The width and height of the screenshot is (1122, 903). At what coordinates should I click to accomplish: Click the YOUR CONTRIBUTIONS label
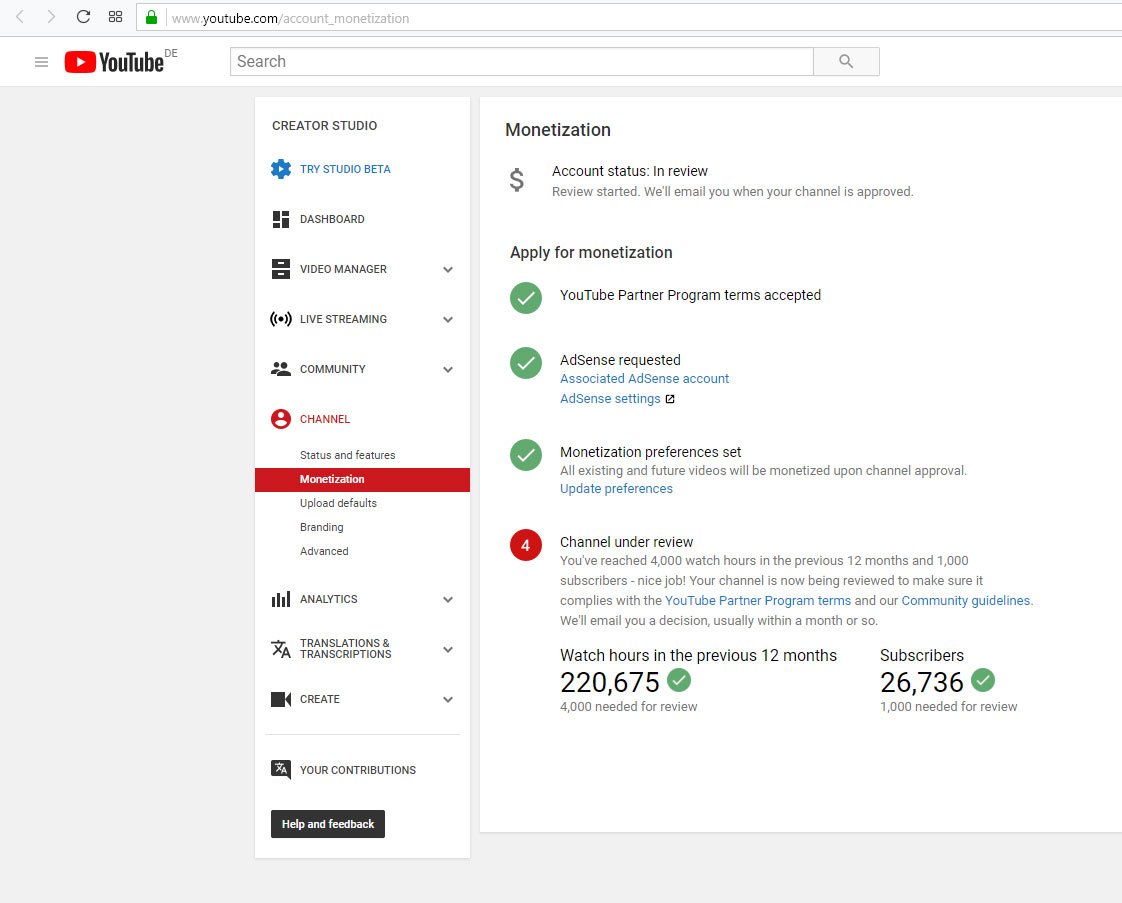(x=358, y=770)
